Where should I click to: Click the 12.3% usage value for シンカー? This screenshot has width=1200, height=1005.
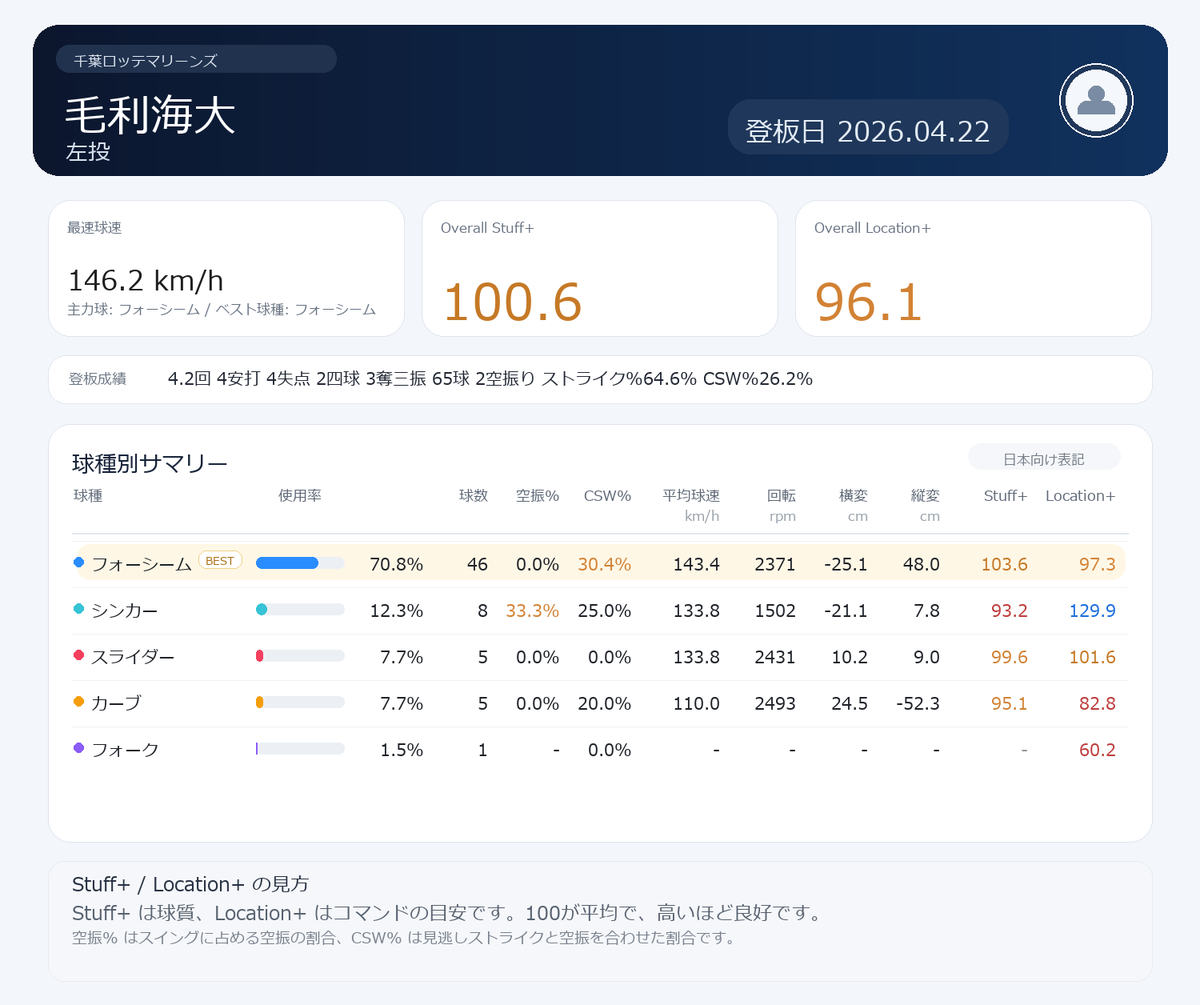[396, 610]
